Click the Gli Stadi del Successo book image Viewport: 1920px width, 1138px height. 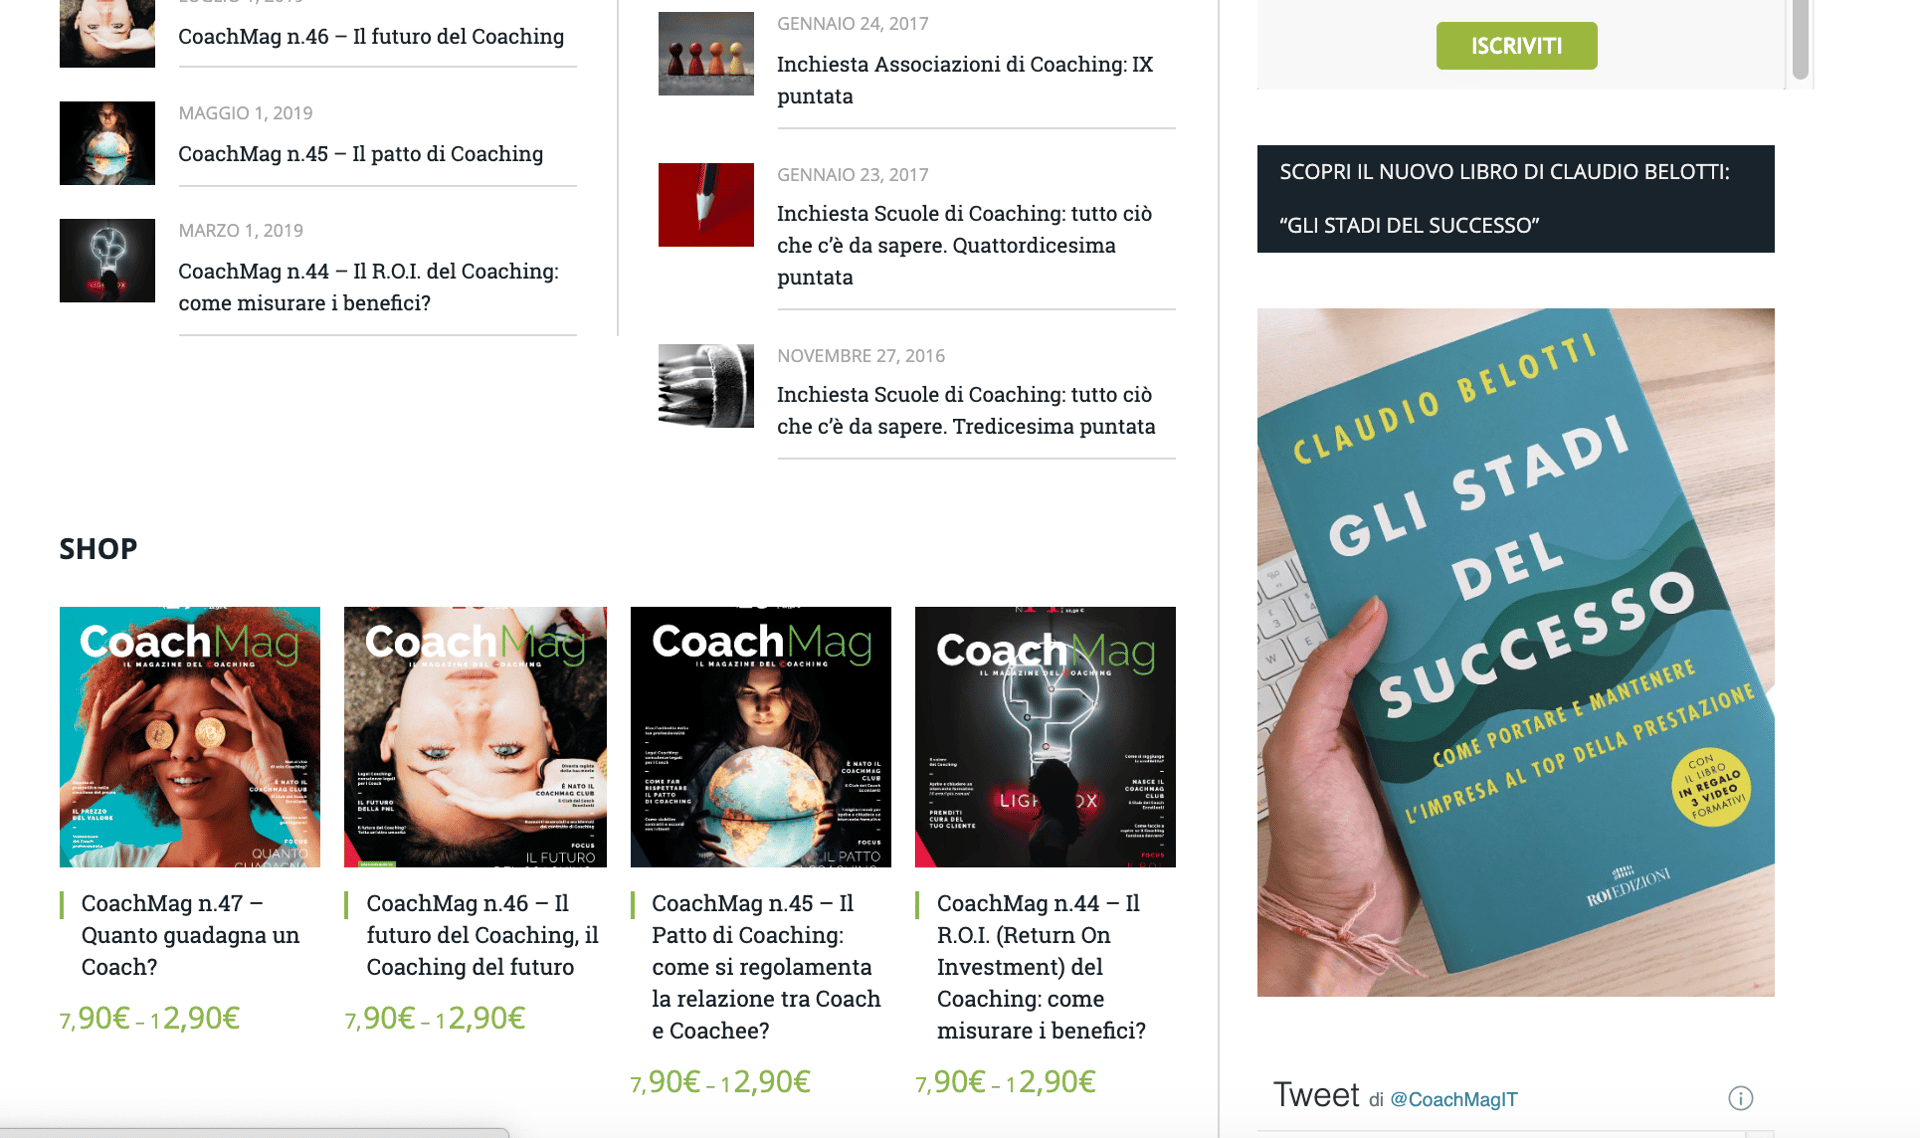click(x=1515, y=652)
